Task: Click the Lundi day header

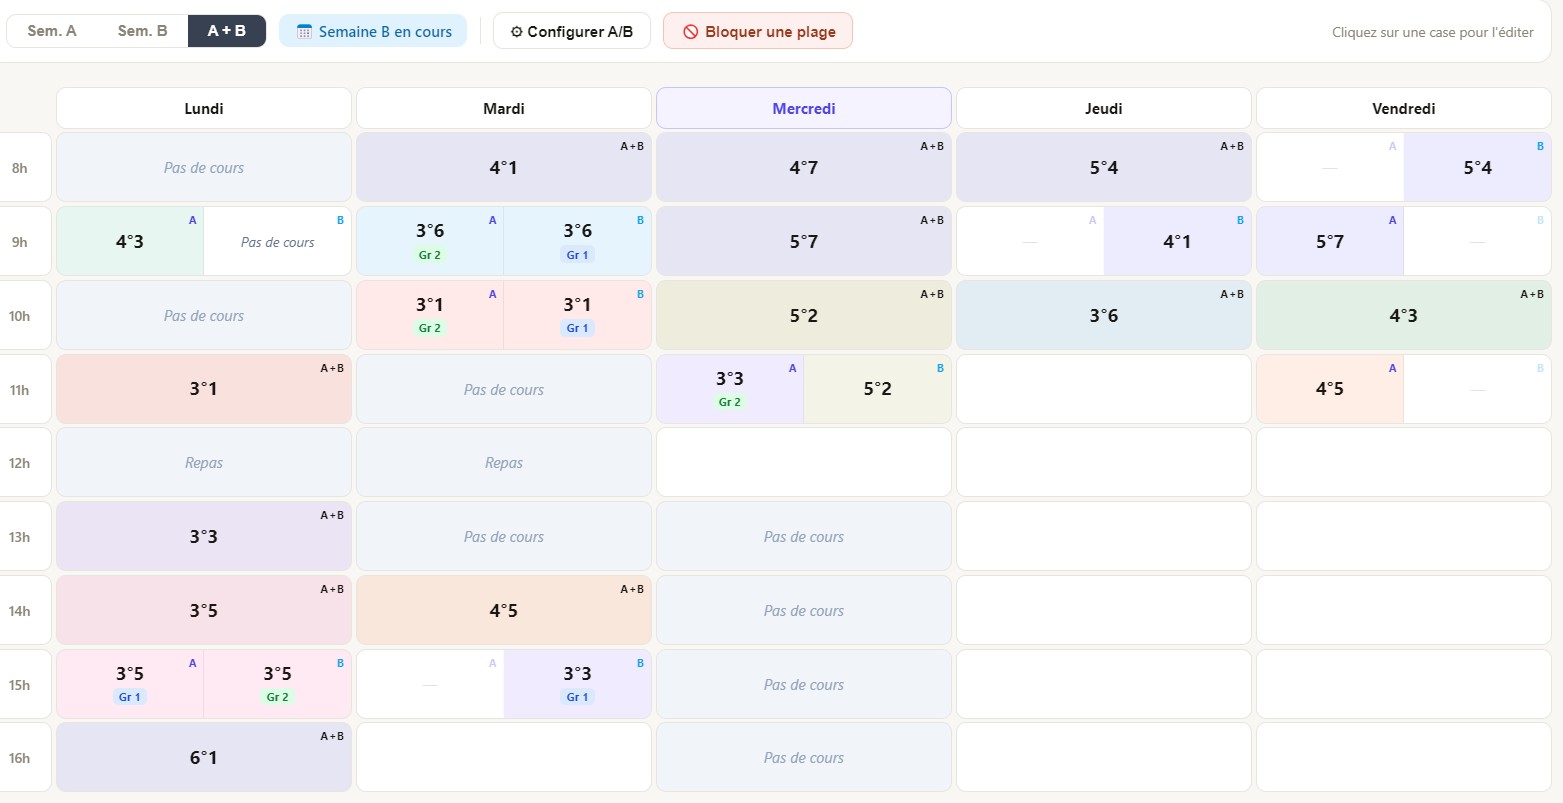Action: [204, 108]
